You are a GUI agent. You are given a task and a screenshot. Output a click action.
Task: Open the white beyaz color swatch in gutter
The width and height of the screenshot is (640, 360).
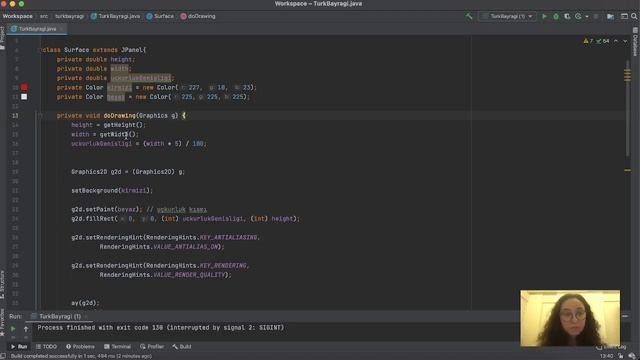click(24, 97)
